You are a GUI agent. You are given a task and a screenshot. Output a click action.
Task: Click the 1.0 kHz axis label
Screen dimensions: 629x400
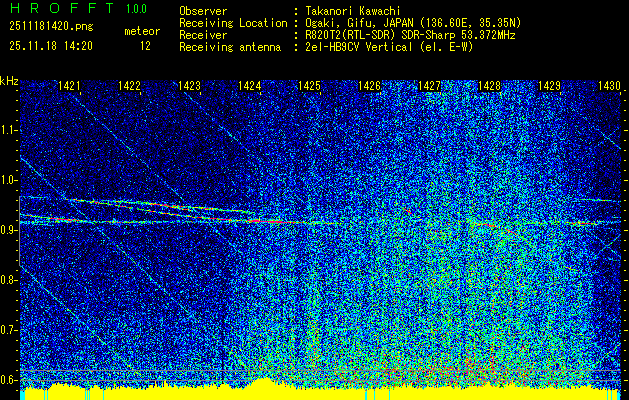8,180
